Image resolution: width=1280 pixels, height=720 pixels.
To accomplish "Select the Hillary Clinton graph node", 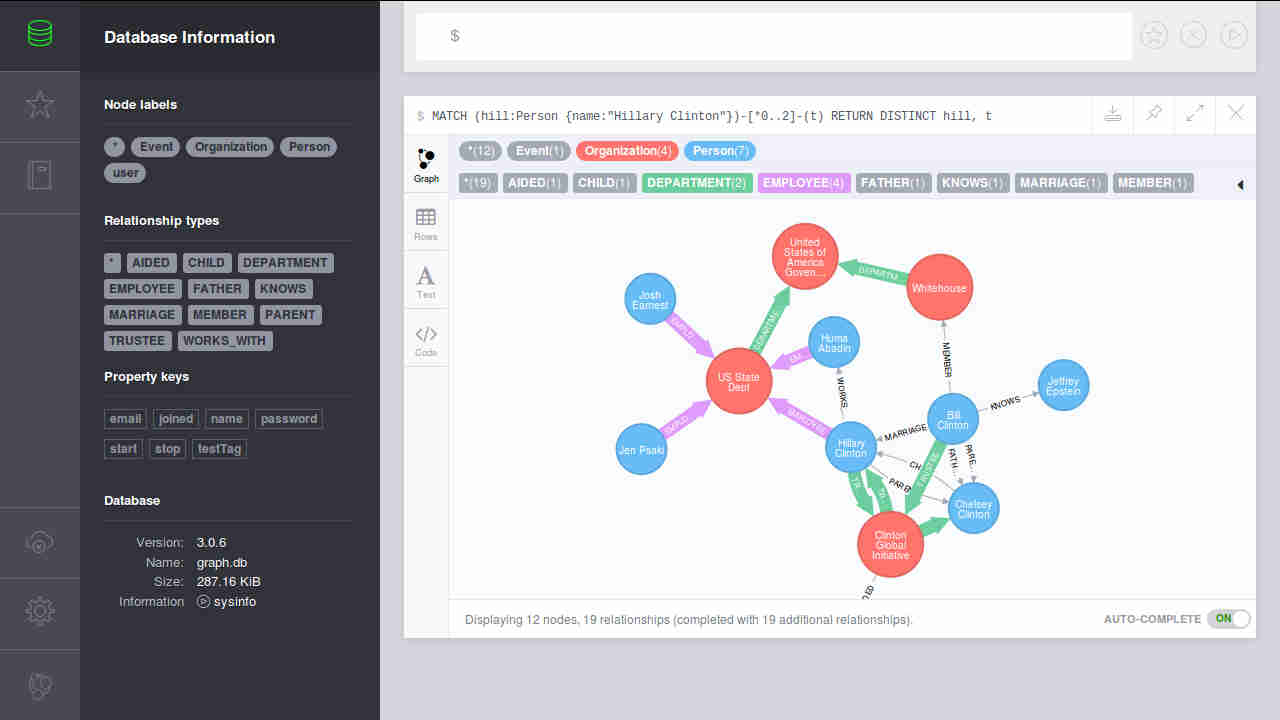I will coord(851,448).
